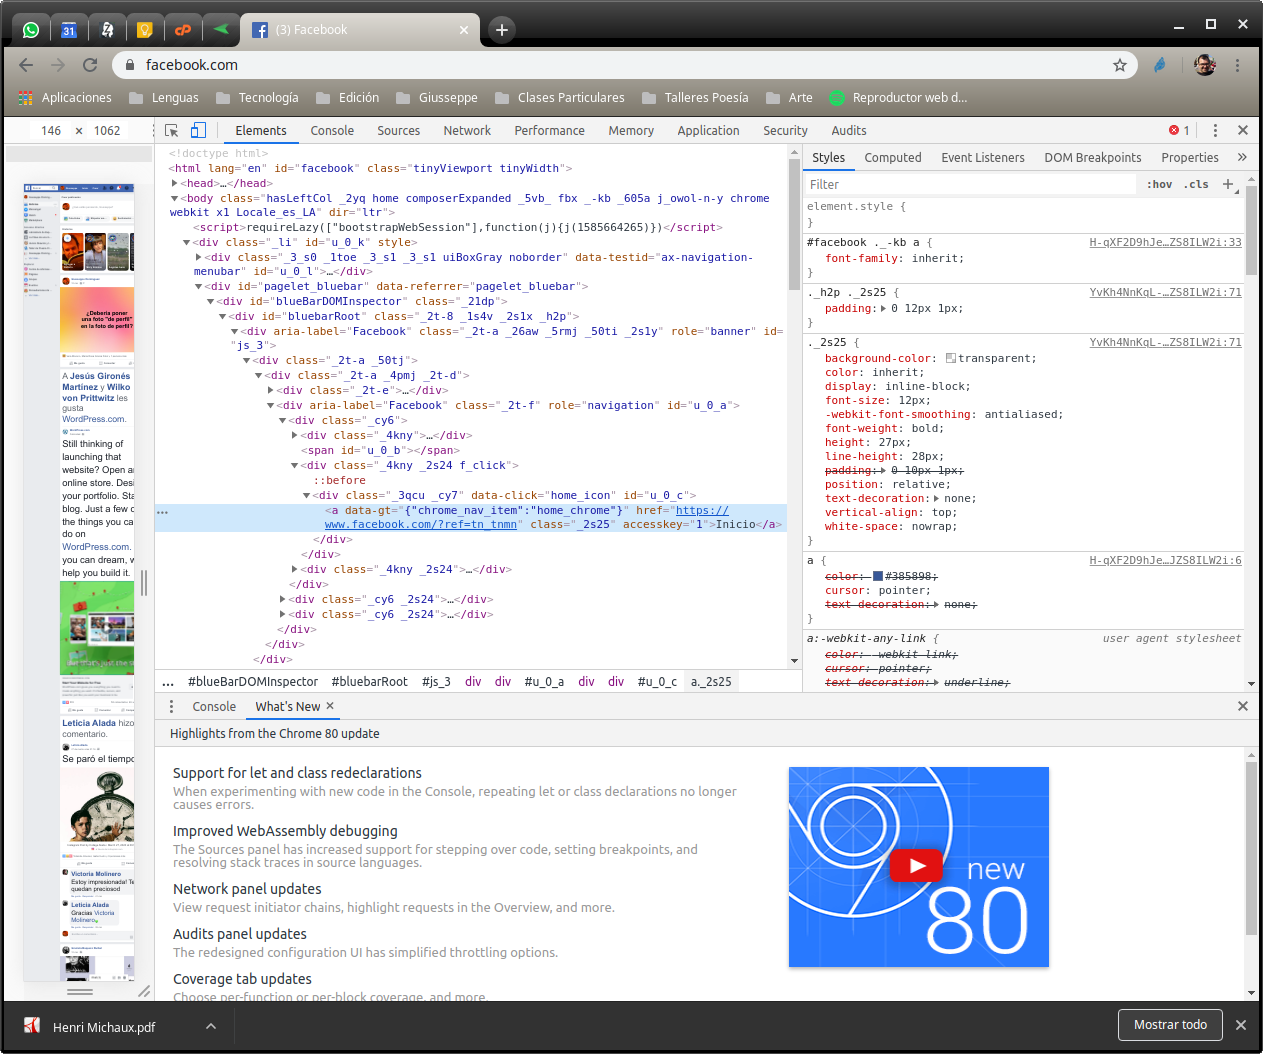
Task: Expand the padding shorthand triangle in ._h2p ._2s25 rule
Action: (x=884, y=308)
